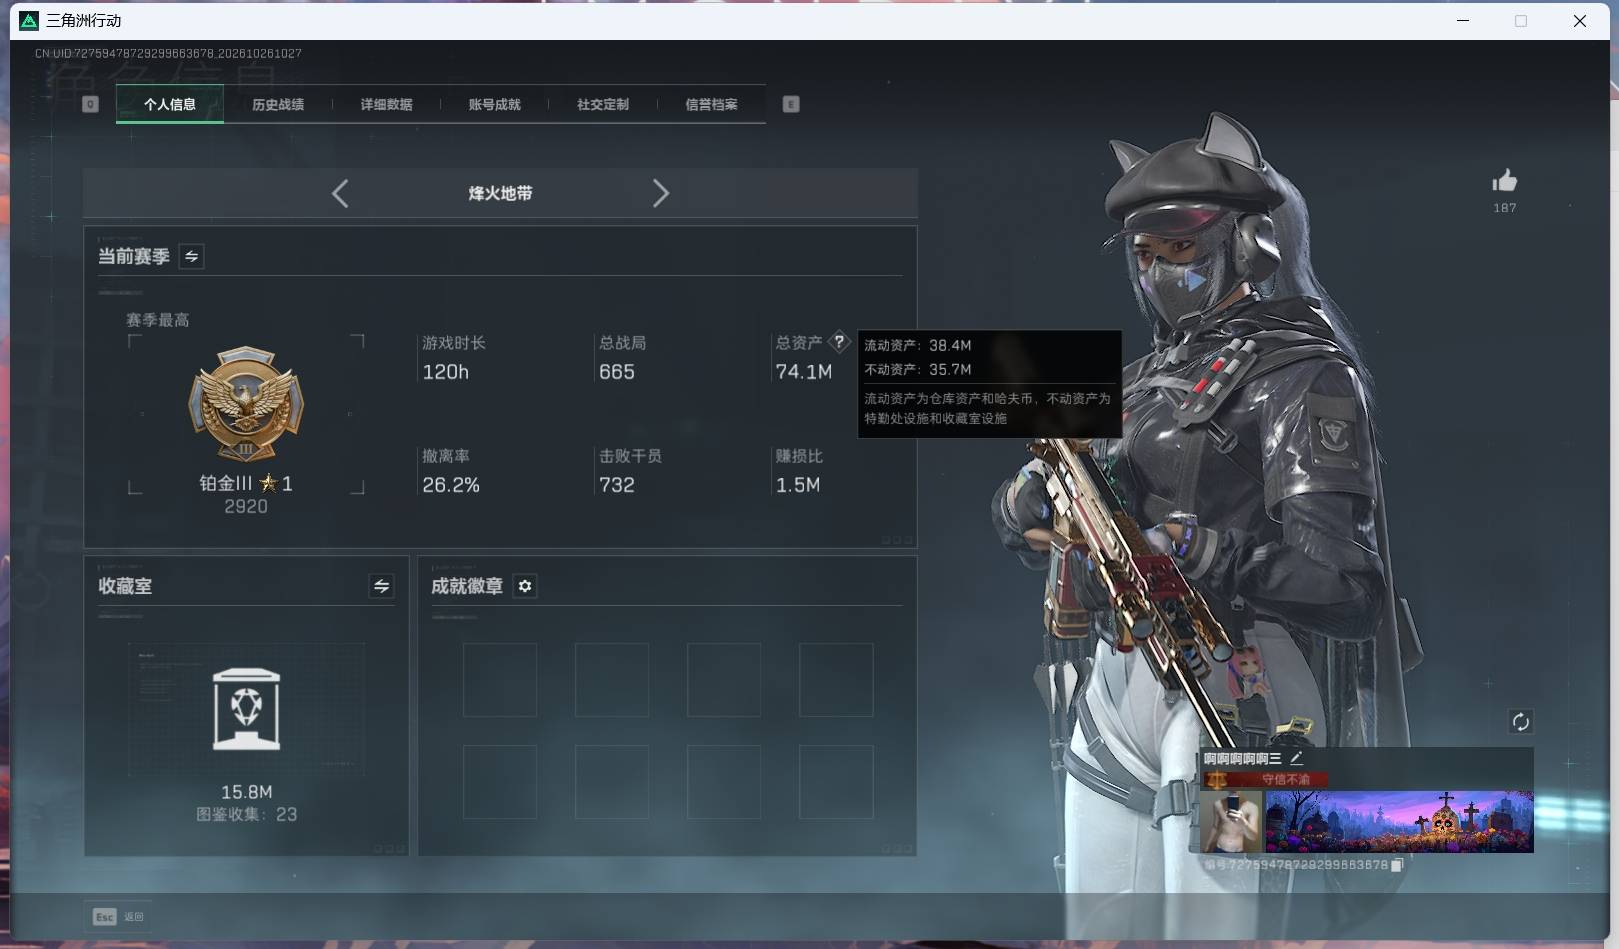Click the 撤离率 26.2% value
The image size is (1619, 949).
coord(451,485)
